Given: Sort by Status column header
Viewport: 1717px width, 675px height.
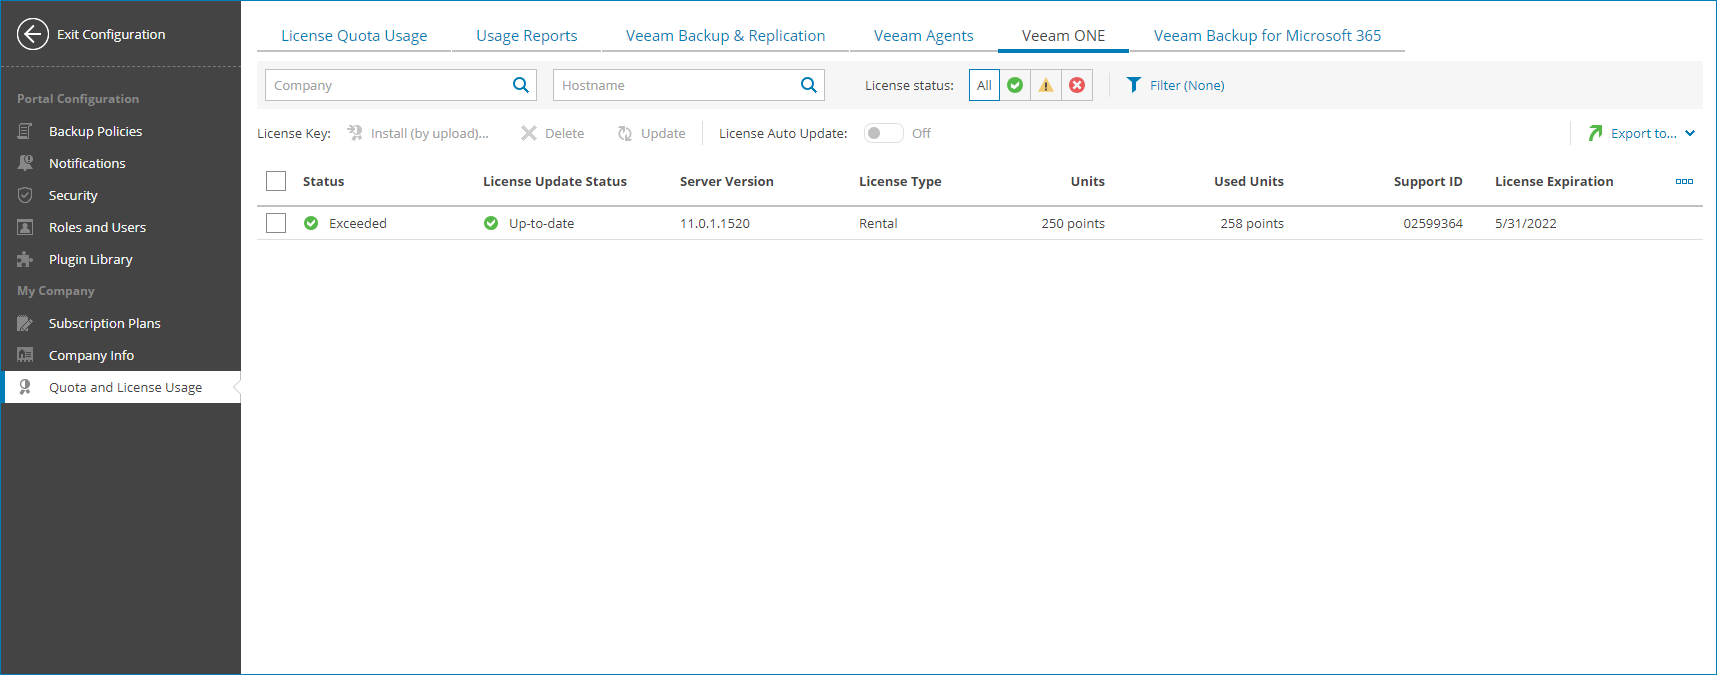Looking at the screenshot, I should click(323, 181).
